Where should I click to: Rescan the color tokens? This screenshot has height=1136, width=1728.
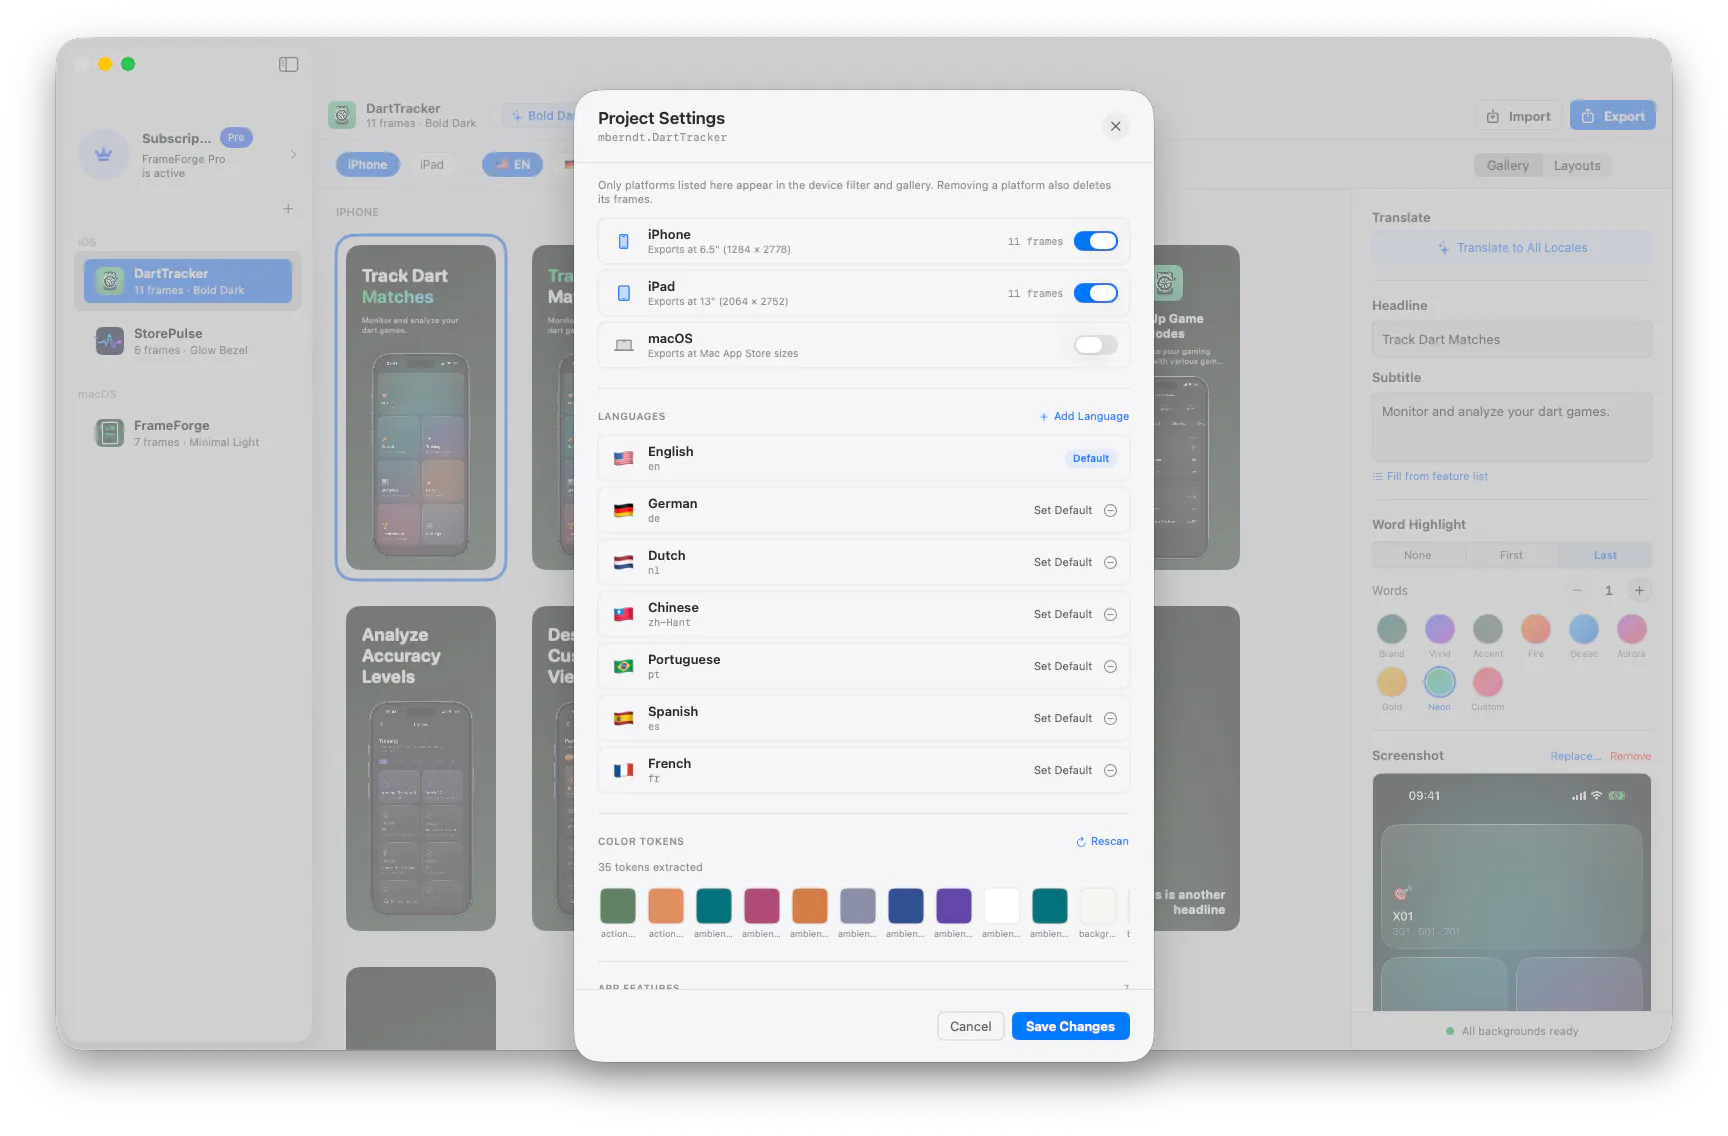coord(1102,841)
